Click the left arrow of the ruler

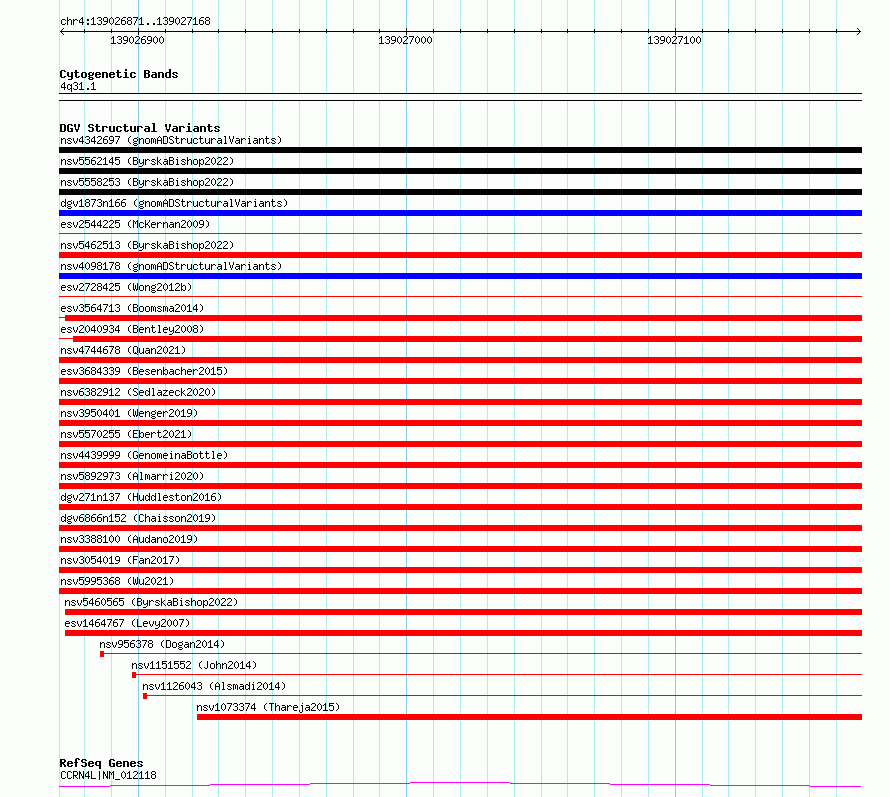coord(62,31)
